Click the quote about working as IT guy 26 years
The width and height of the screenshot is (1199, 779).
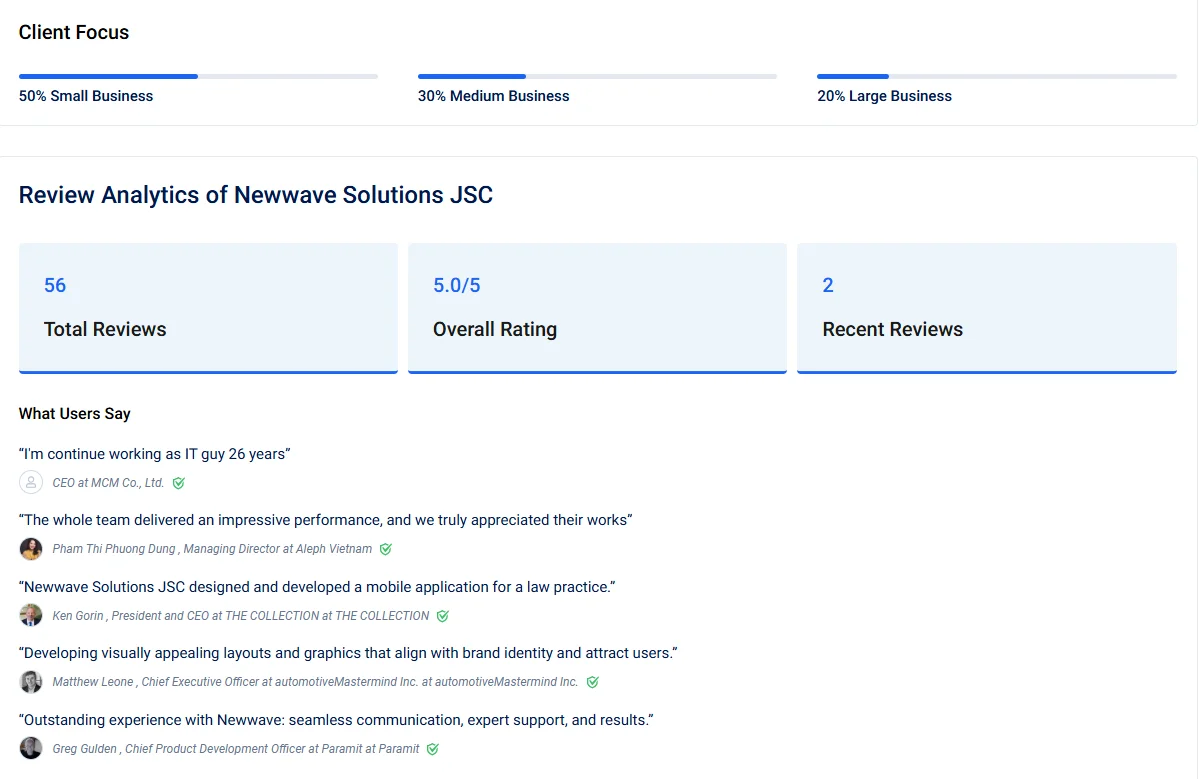pos(154,453)
